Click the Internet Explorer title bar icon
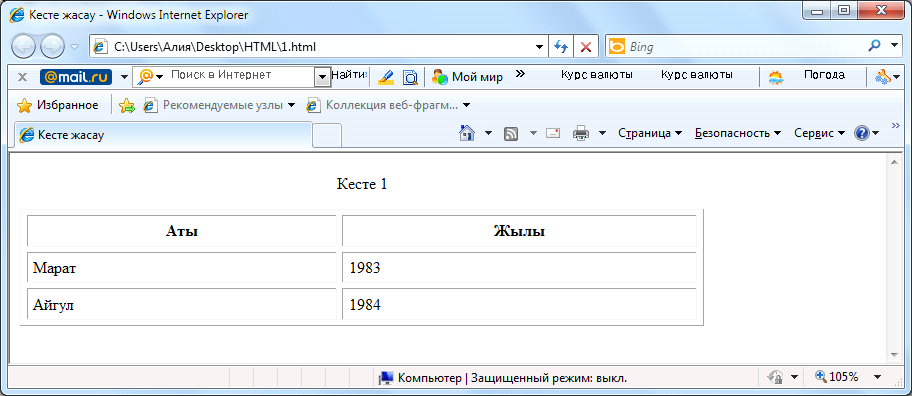Viewport: 912px width, 396px height. tap(17, 15)
